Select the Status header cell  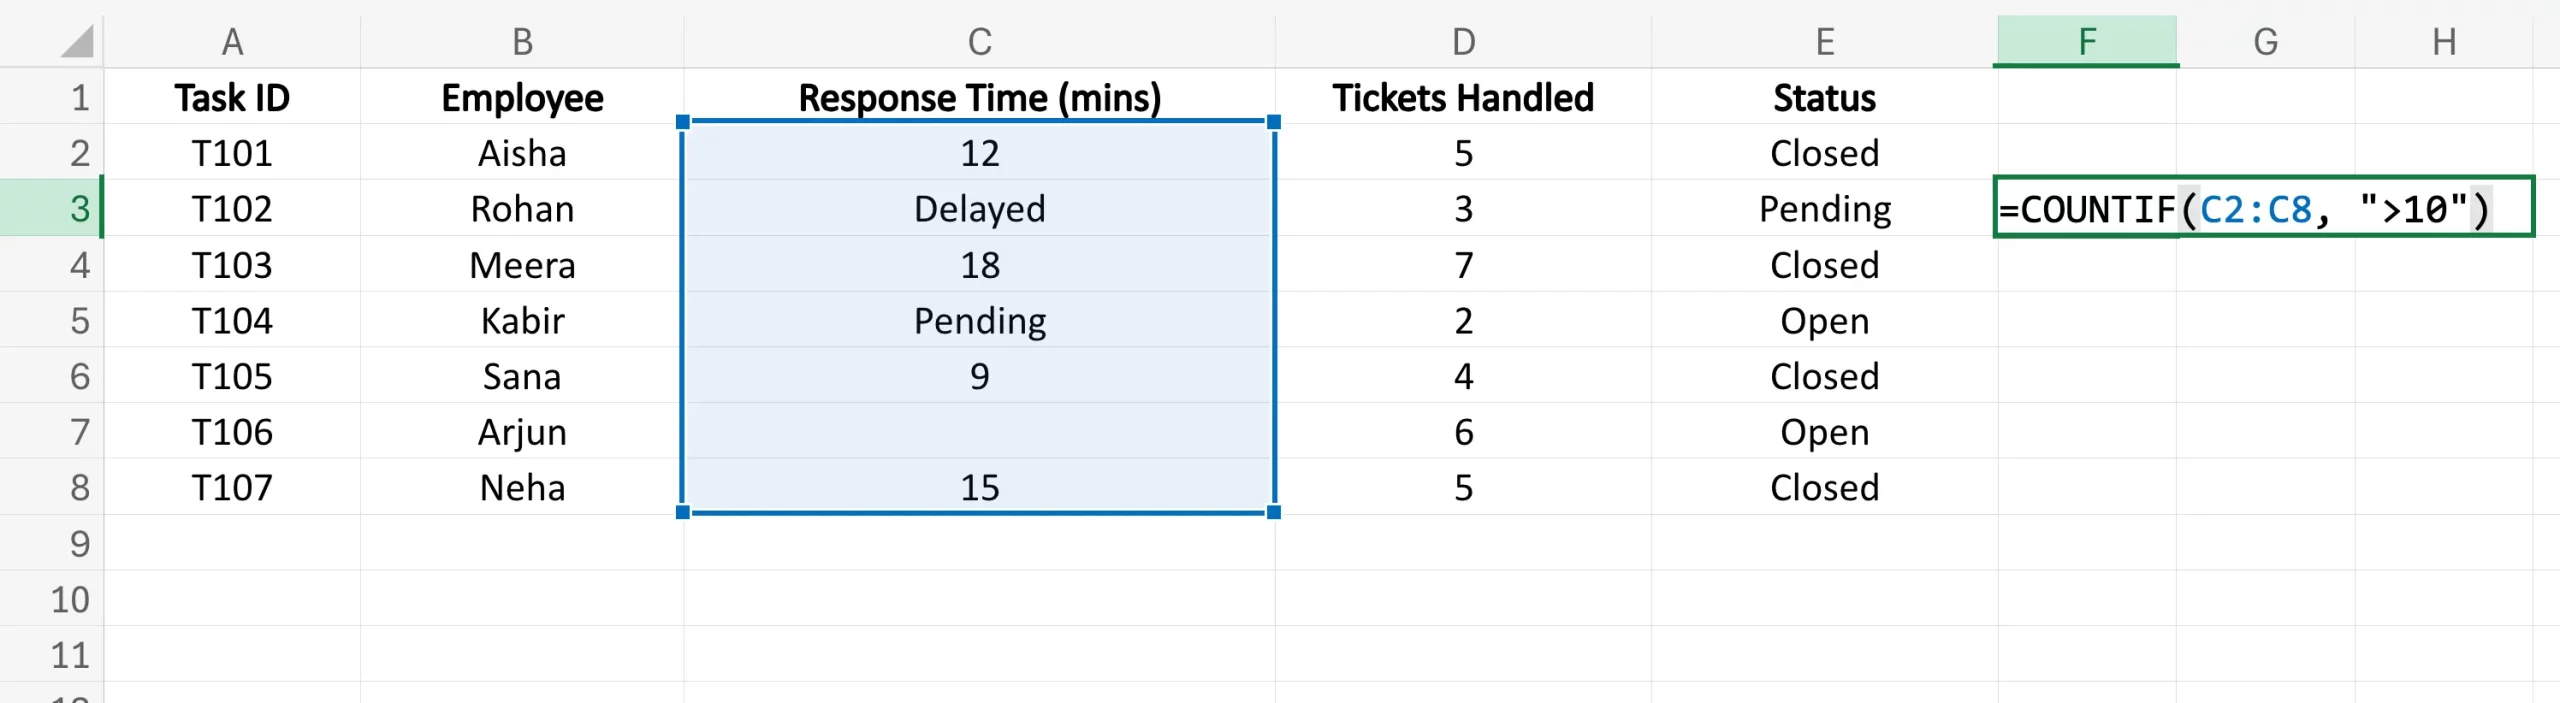(x=1824, y=98)
